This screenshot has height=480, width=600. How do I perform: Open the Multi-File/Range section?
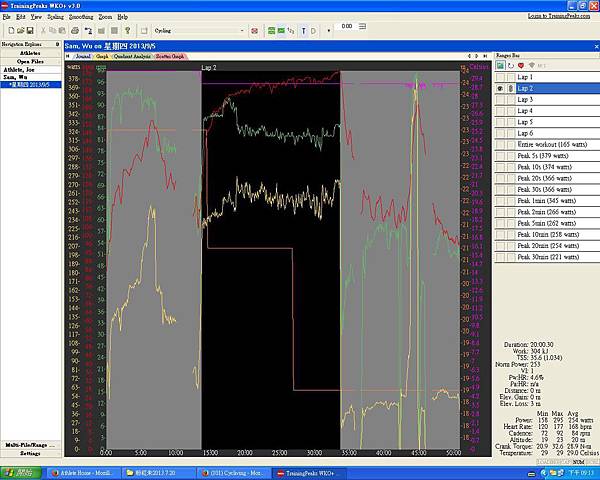[x=30, y=445]
